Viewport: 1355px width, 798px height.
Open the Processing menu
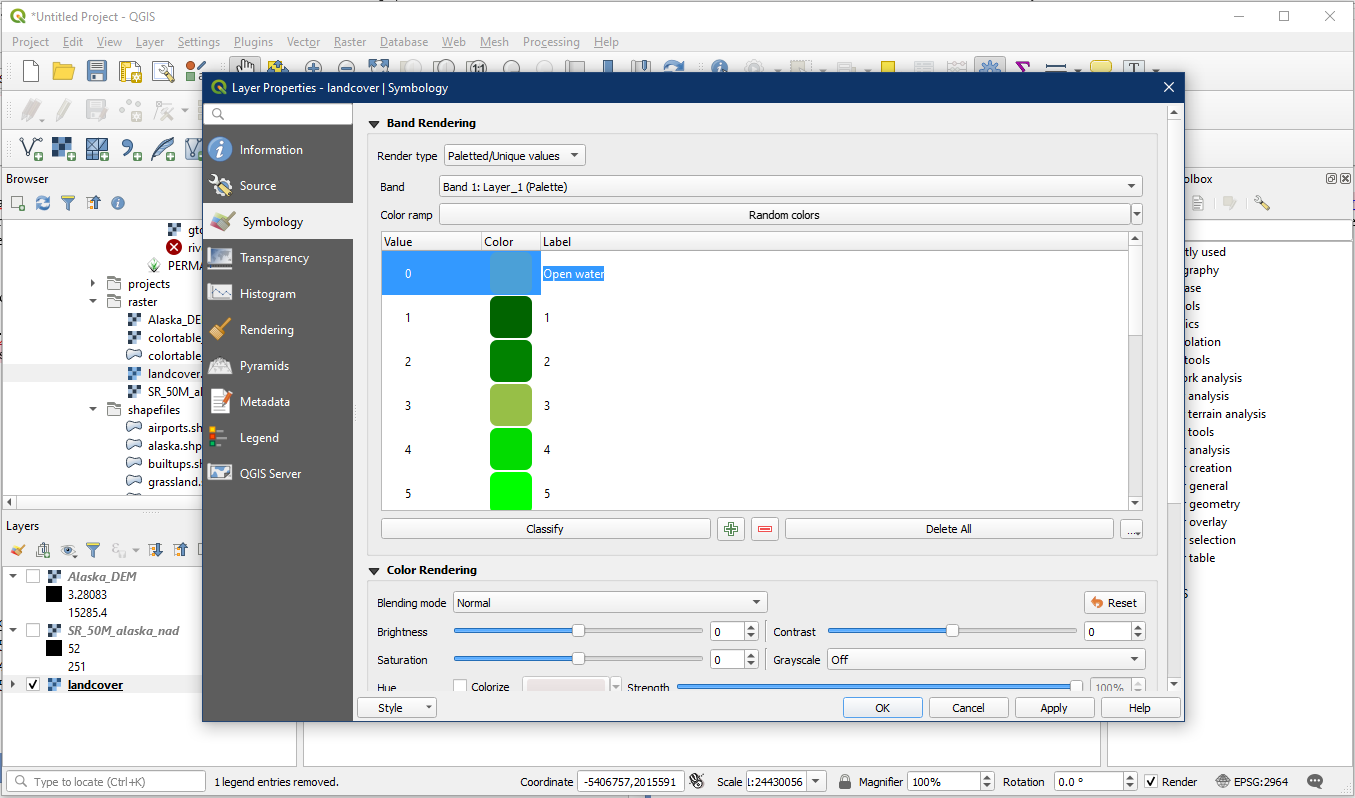pyautogui.click(x=550, y=42)
